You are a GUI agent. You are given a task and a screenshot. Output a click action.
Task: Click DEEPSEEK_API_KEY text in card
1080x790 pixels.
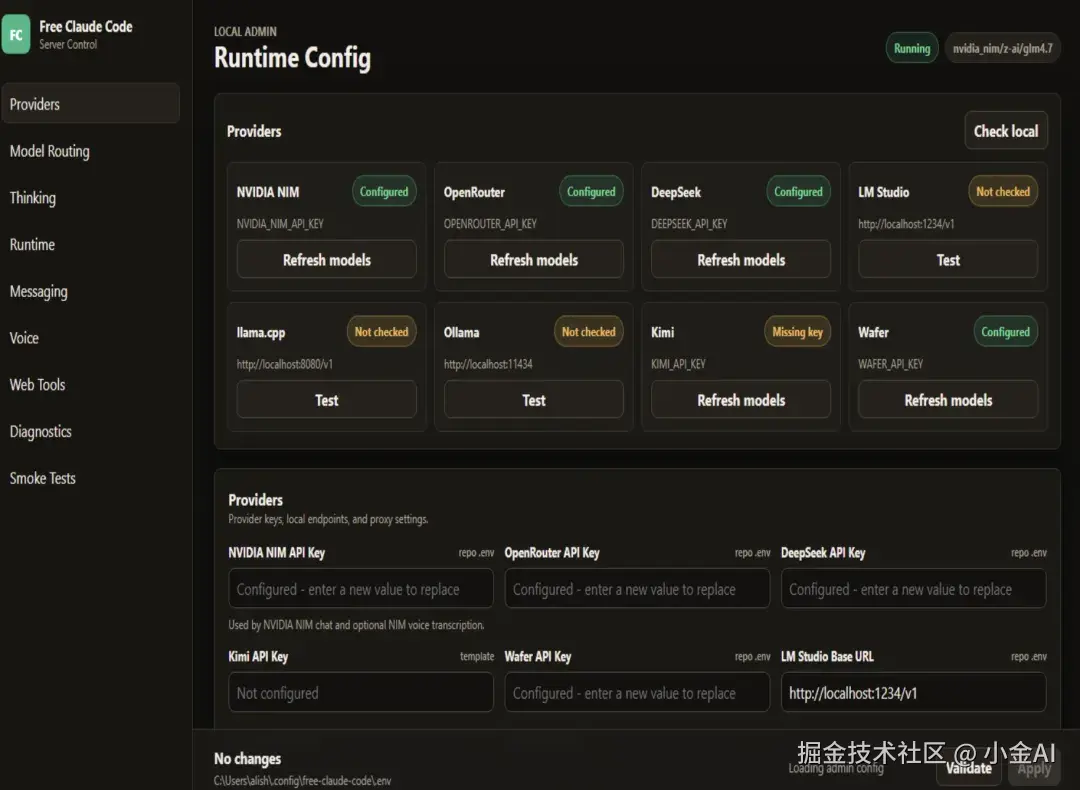689,224
